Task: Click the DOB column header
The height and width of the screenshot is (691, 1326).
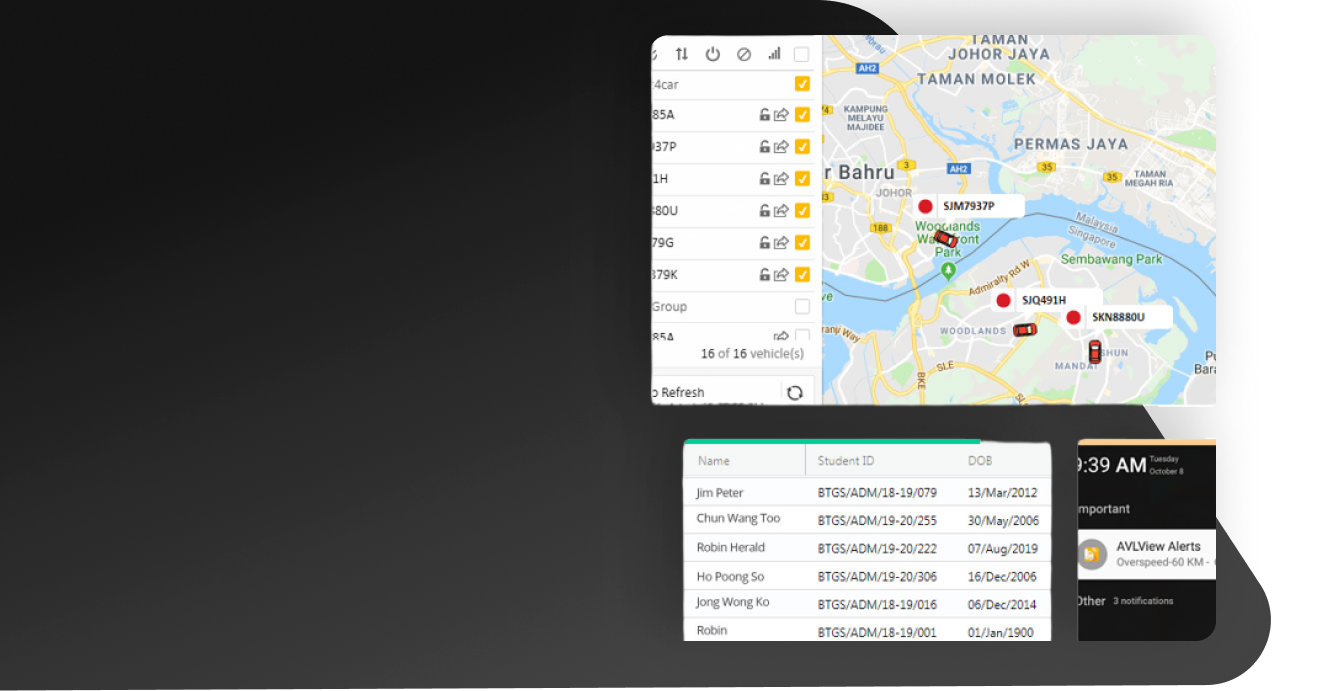Action: 979,461
